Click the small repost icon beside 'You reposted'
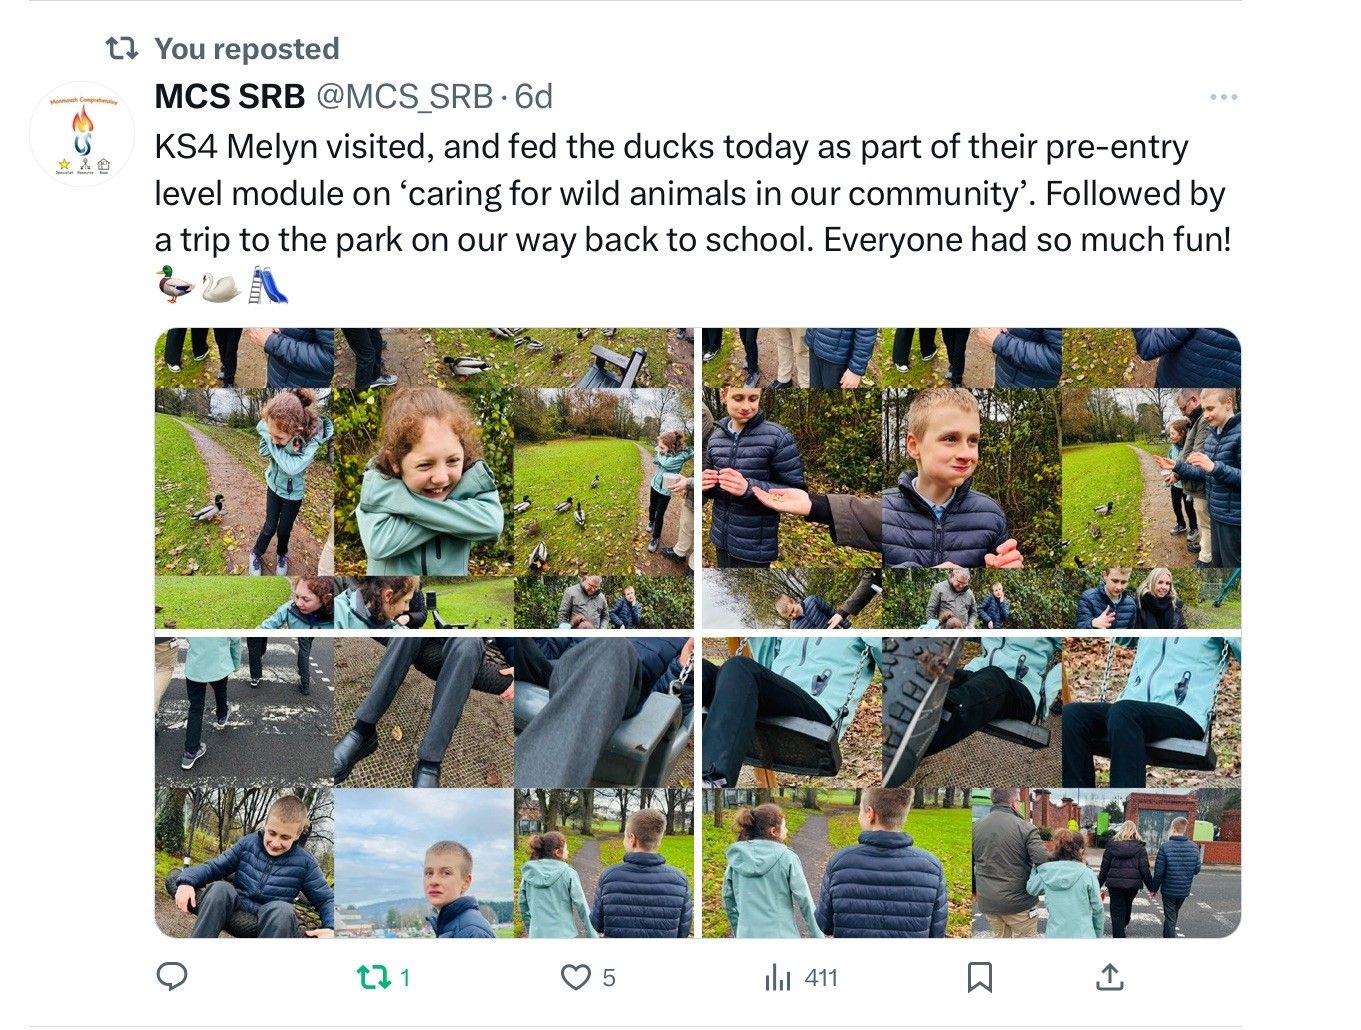The image size is (1361, 1030). coord(122,48)
